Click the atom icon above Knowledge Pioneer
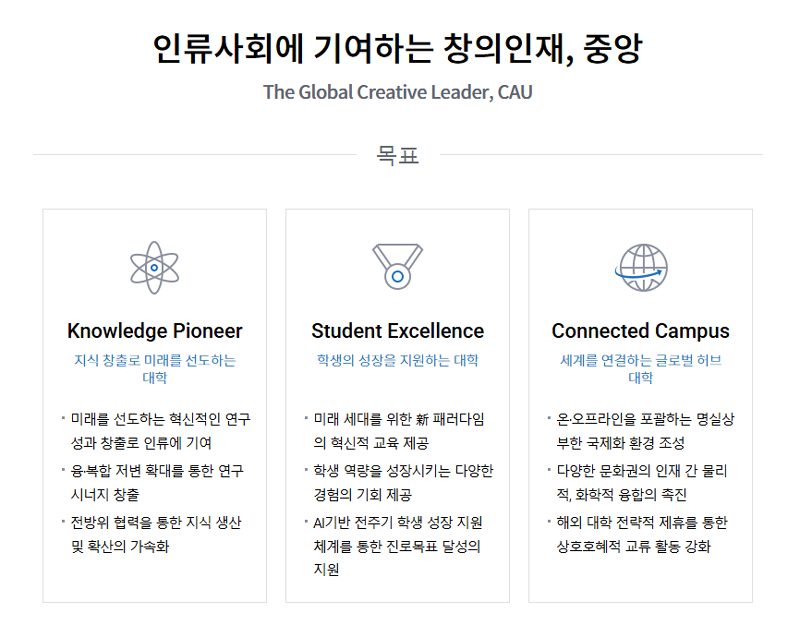Screen dimensions: 800x625 (154, 267)
